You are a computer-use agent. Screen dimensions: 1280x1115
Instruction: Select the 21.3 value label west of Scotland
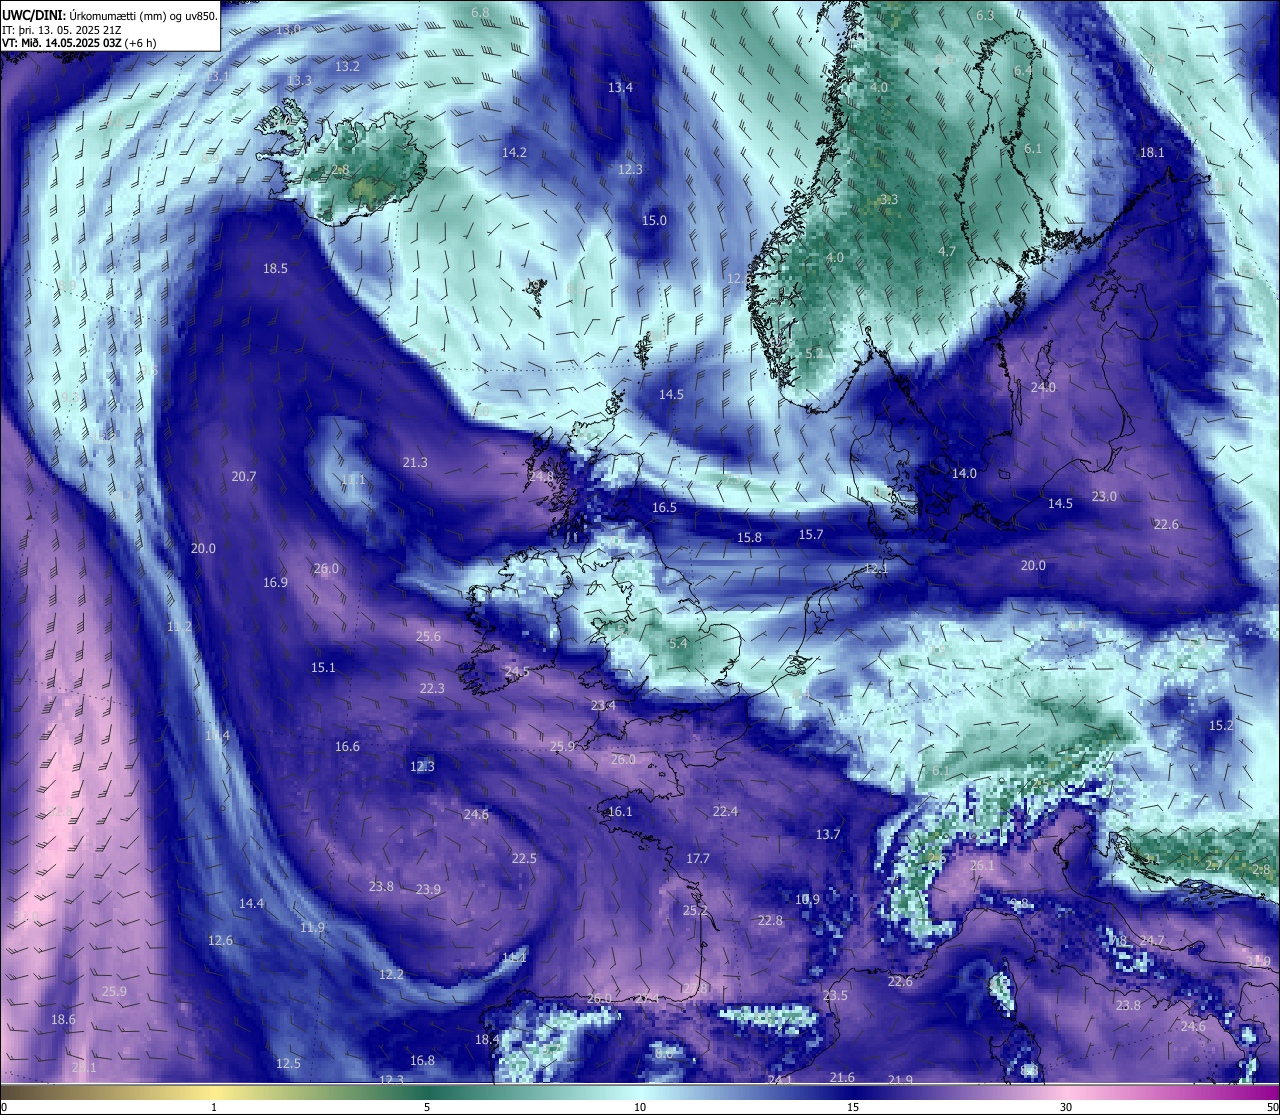415,463
